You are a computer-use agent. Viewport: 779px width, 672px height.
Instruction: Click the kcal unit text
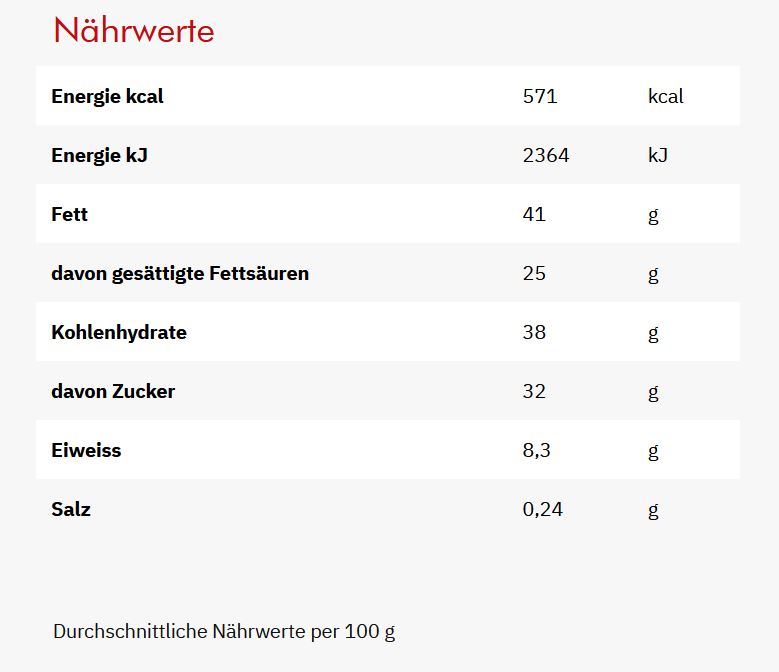click(x=666, y=97)
